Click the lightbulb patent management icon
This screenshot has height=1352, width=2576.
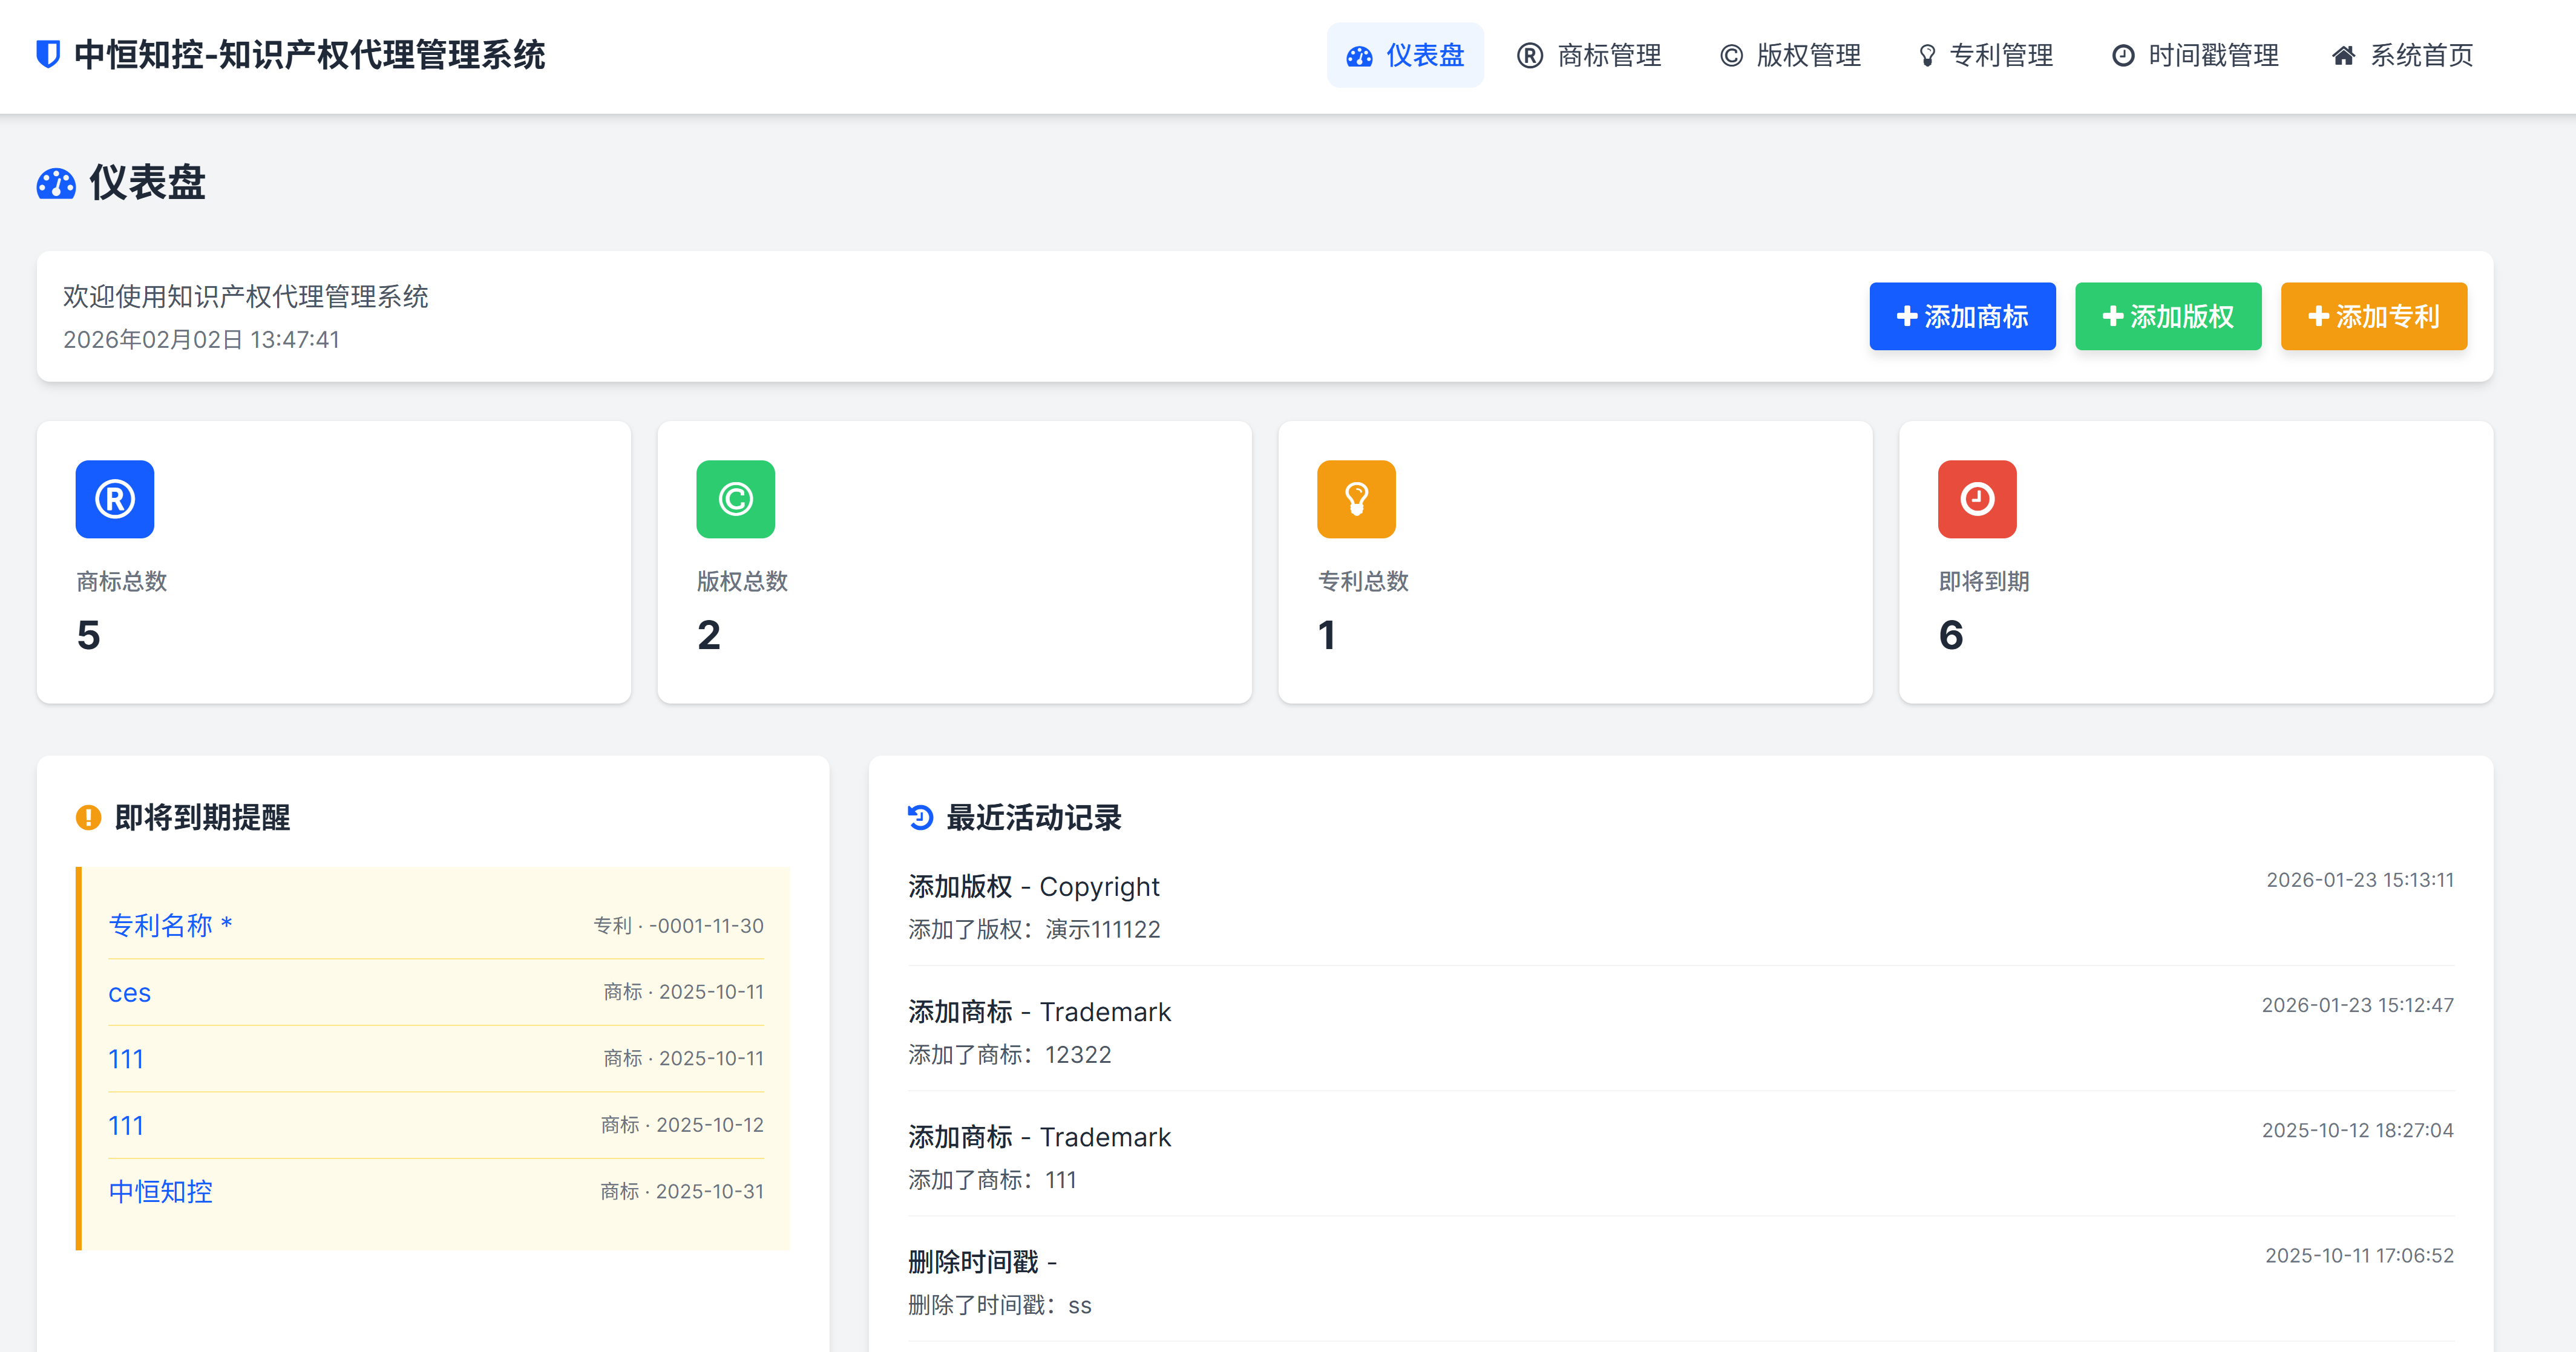tap(1928, 57)
